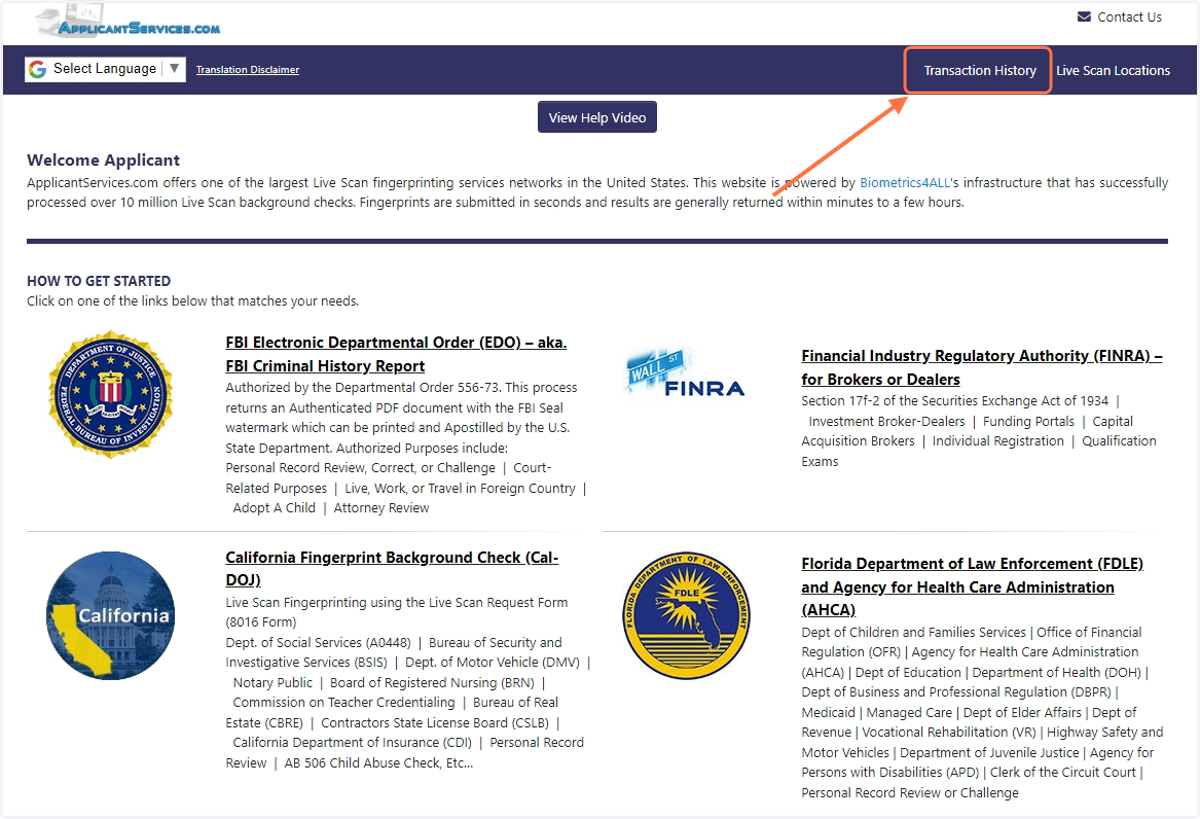Open the Select Language dropdown
The height and width of the screenshot is (819, 1200).
pyautogui.click(x=105, y=69)
